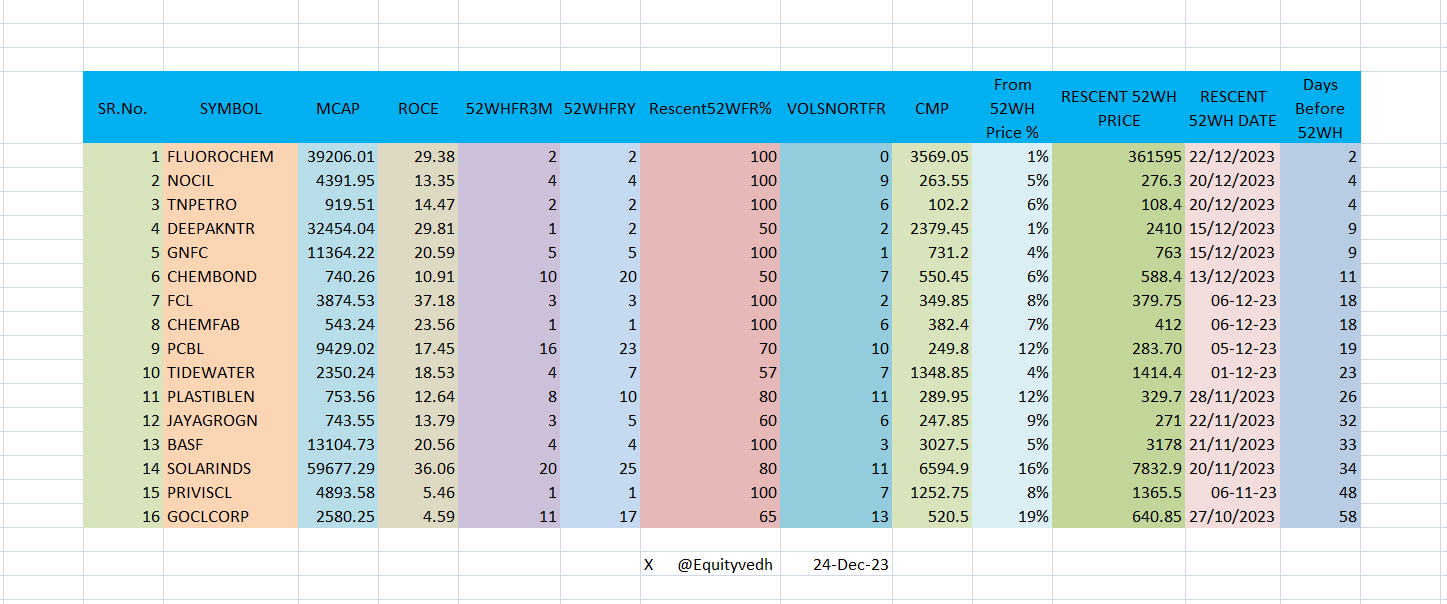1447x604 pixels.
Task: Select the 52WHFRY column header
Action: pyautogui.click(x=600, y=108)
